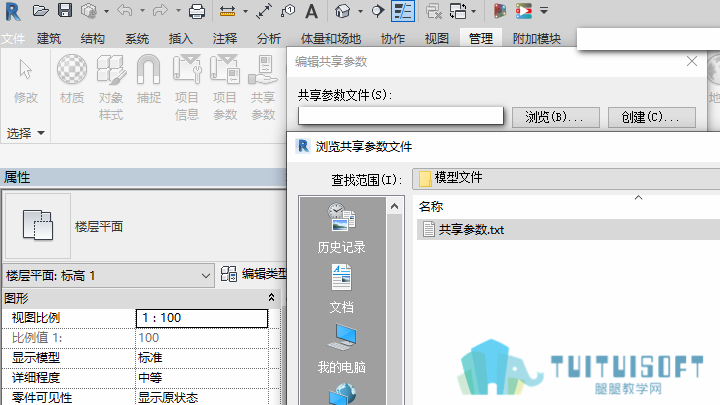Open the Materials (材质) tool
The height and width of the screenshot is (405, 720).
click(72, 79)
